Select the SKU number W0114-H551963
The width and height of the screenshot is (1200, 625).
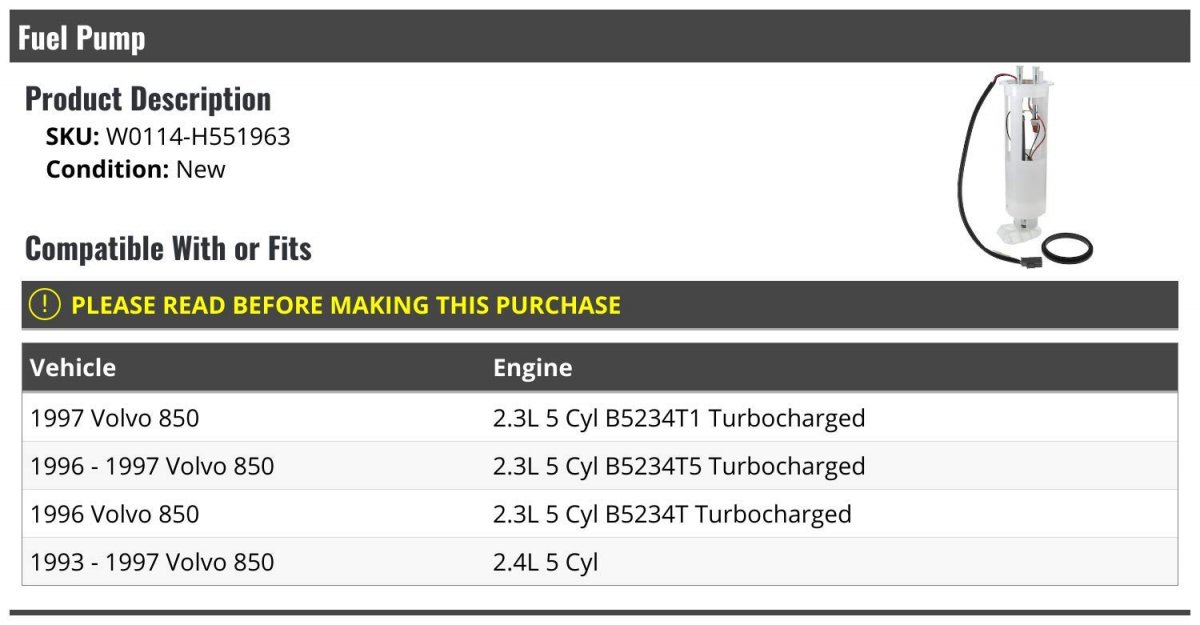(198, 137)
